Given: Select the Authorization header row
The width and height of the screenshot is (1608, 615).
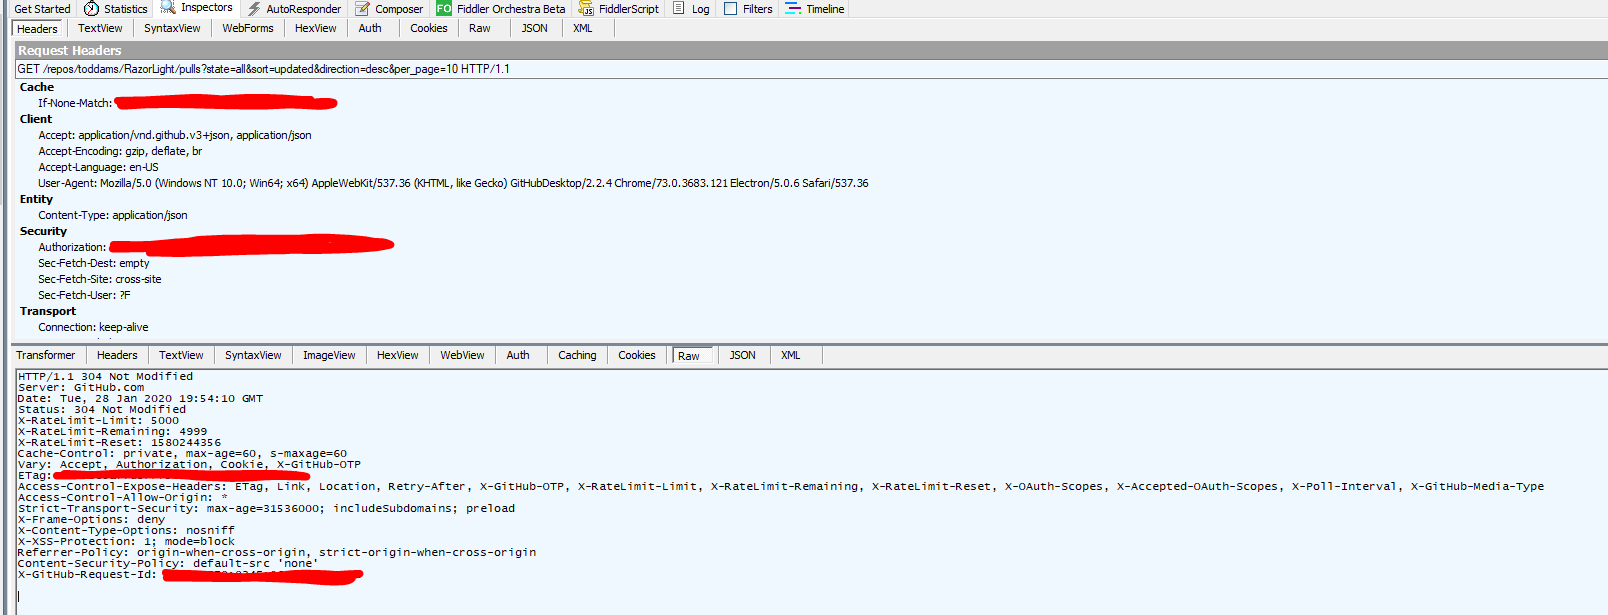Looking at the screenshot, I should 216,246.
